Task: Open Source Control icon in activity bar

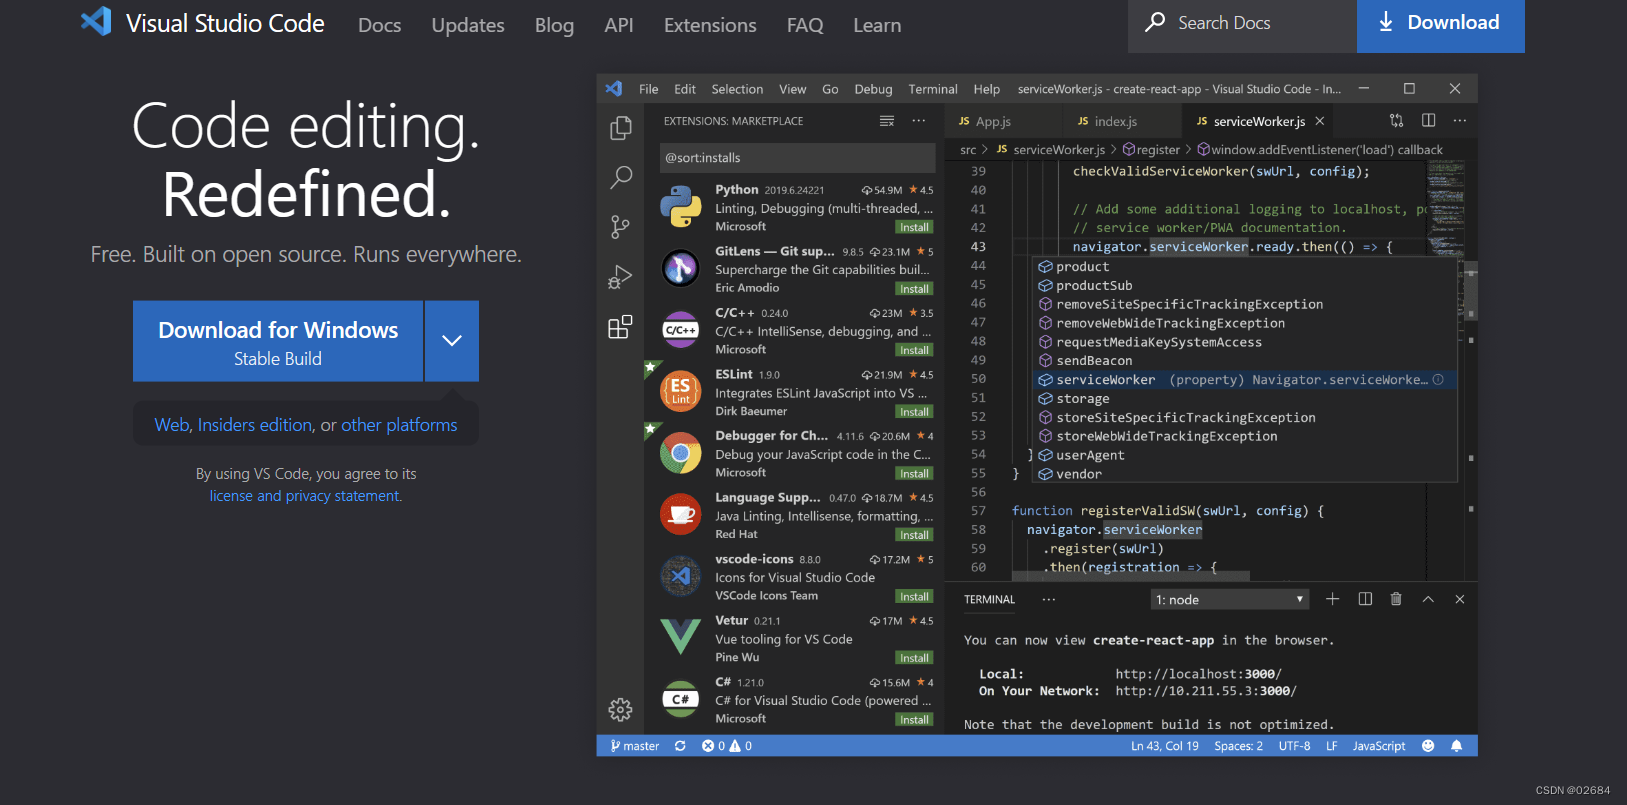Action: point(621,227)
